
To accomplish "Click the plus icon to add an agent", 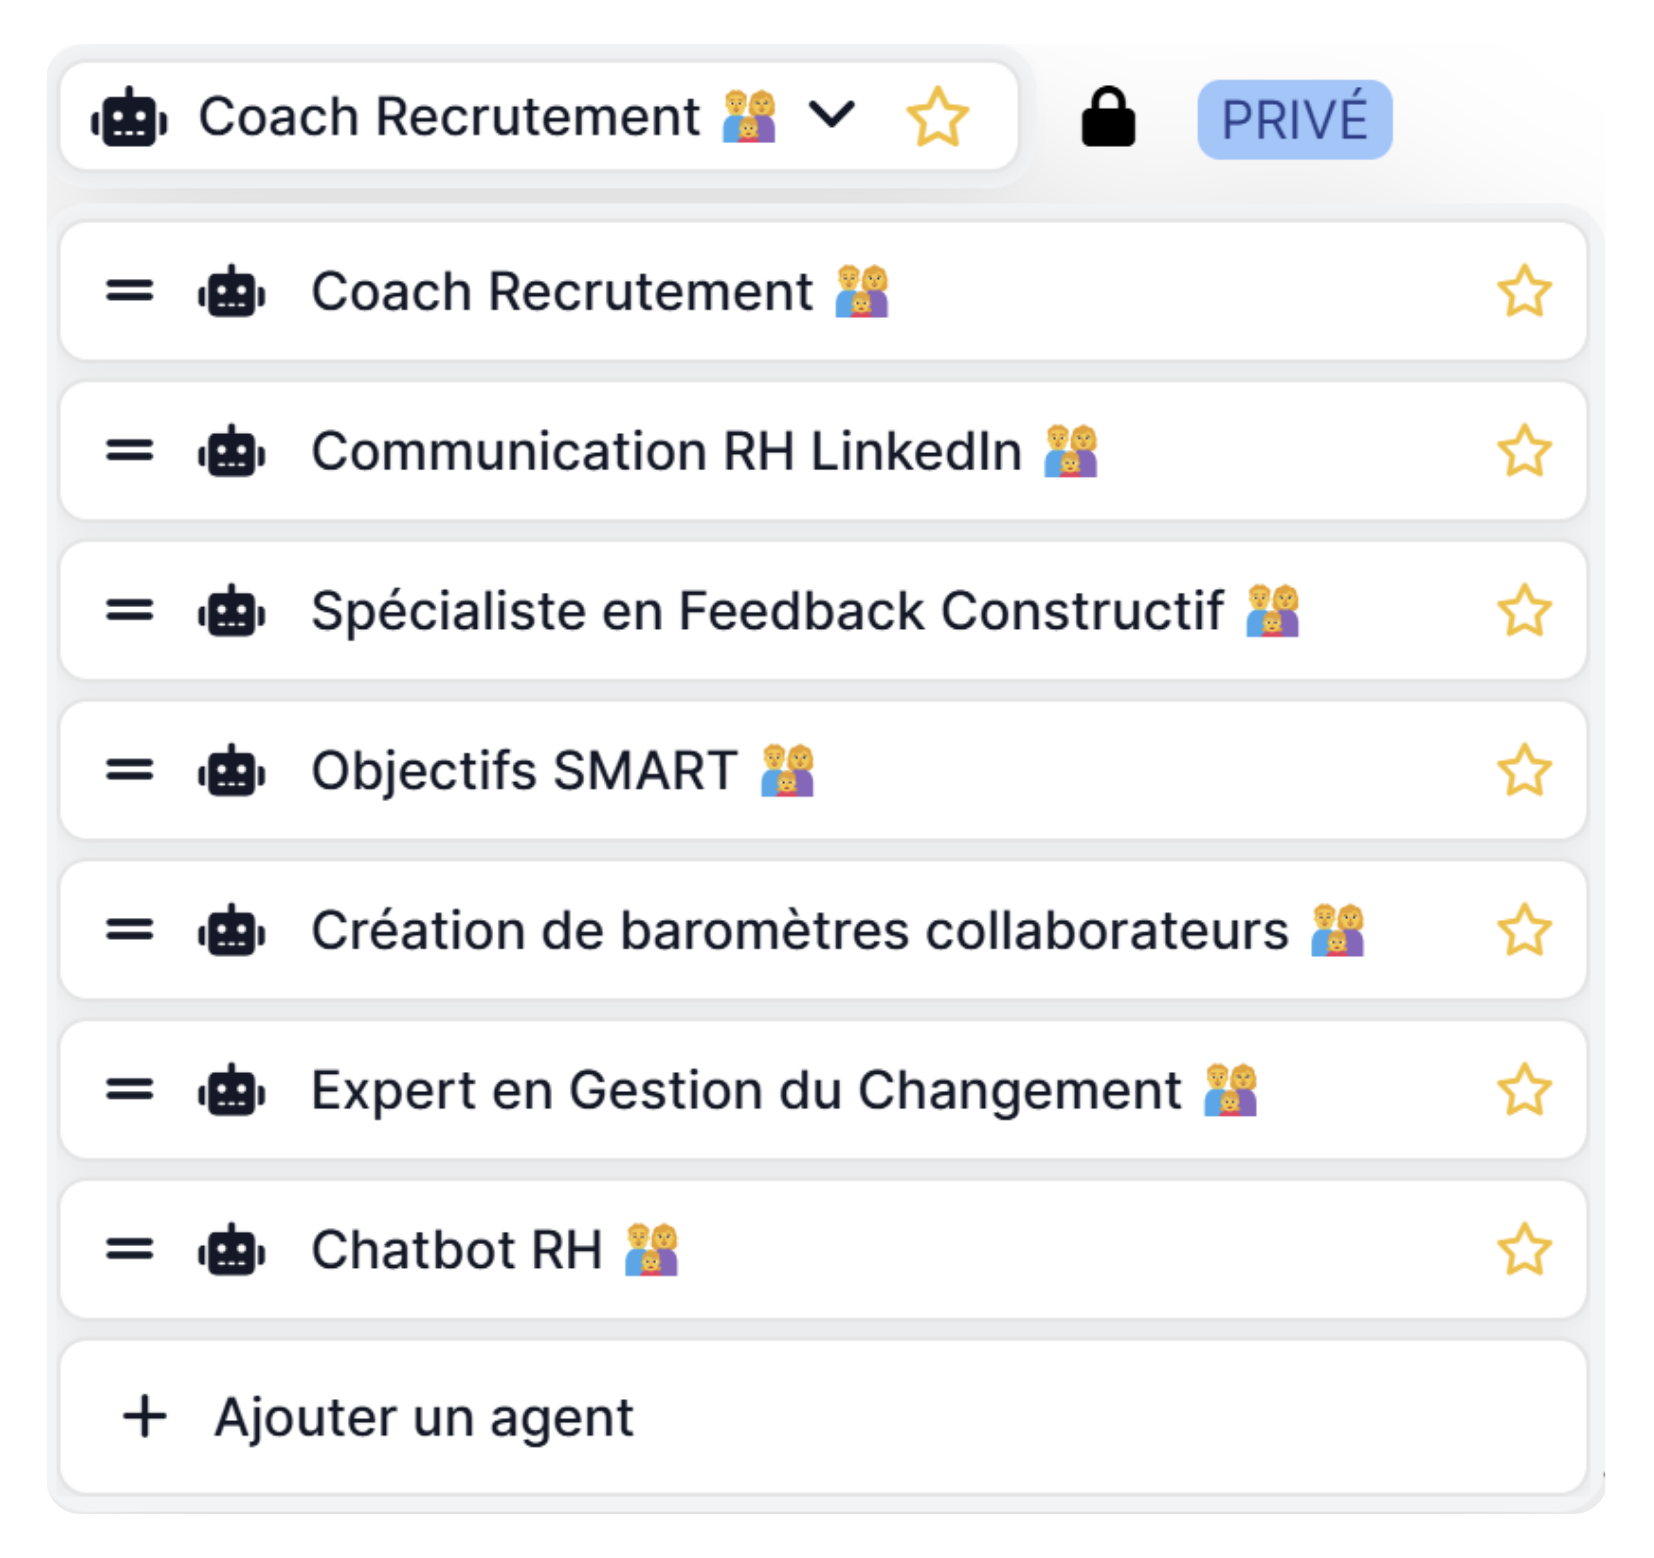I will click(145, 1416).
